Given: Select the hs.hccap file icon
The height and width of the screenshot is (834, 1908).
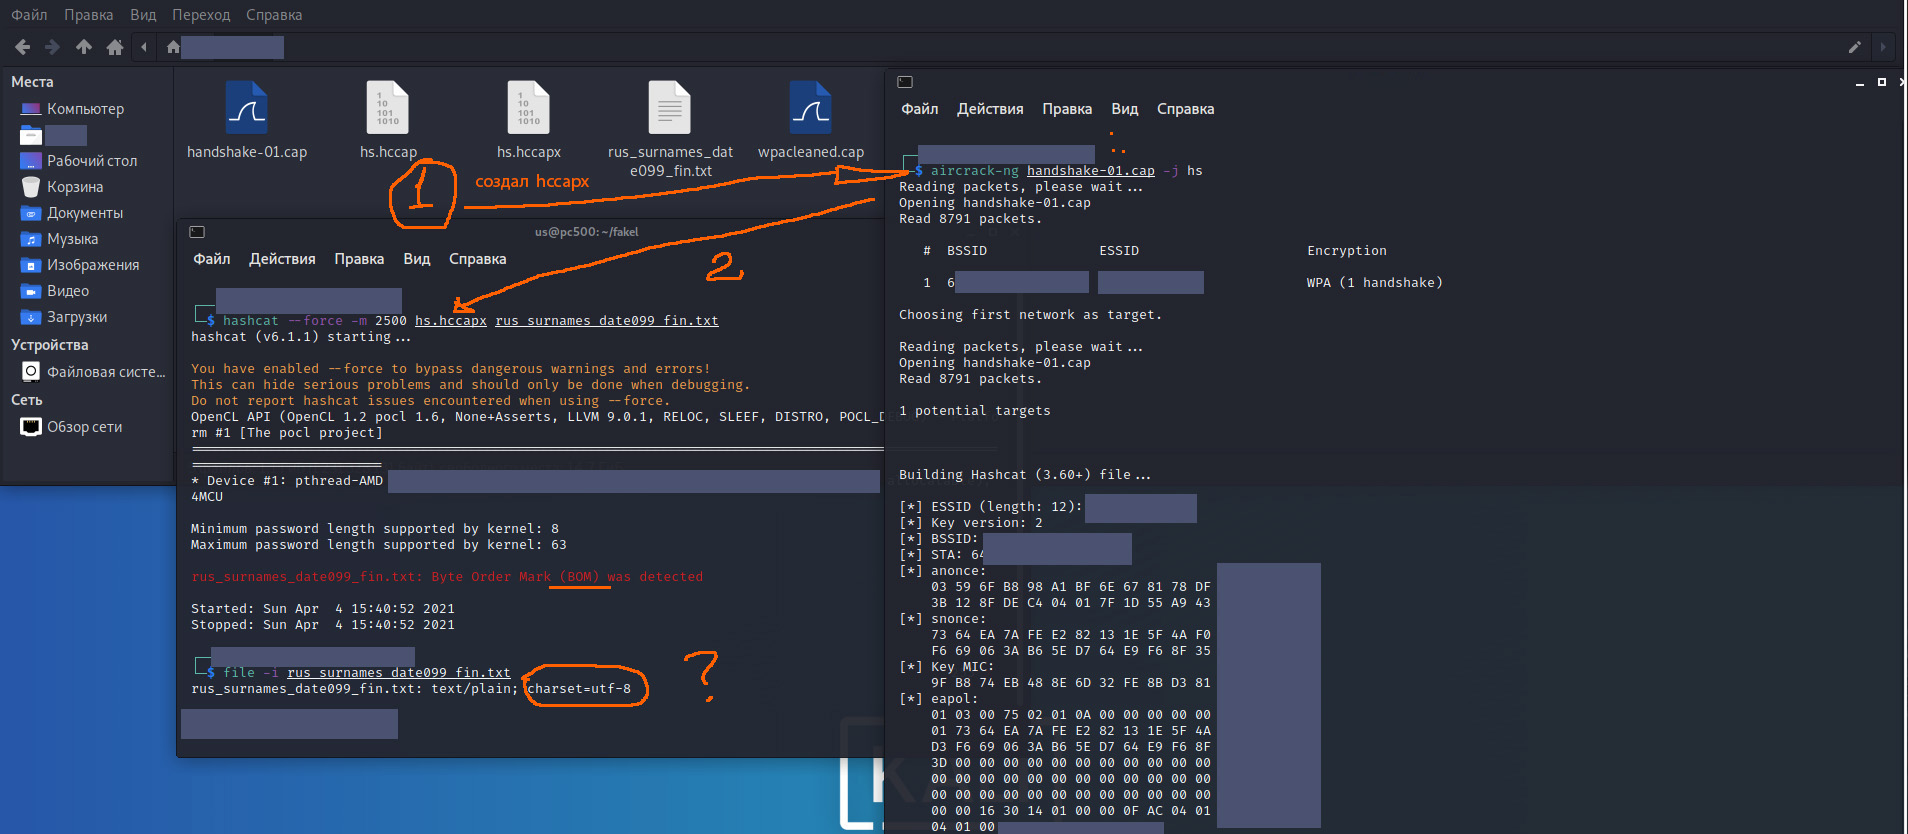Looking at the screenshot, I should pos(388,109).
